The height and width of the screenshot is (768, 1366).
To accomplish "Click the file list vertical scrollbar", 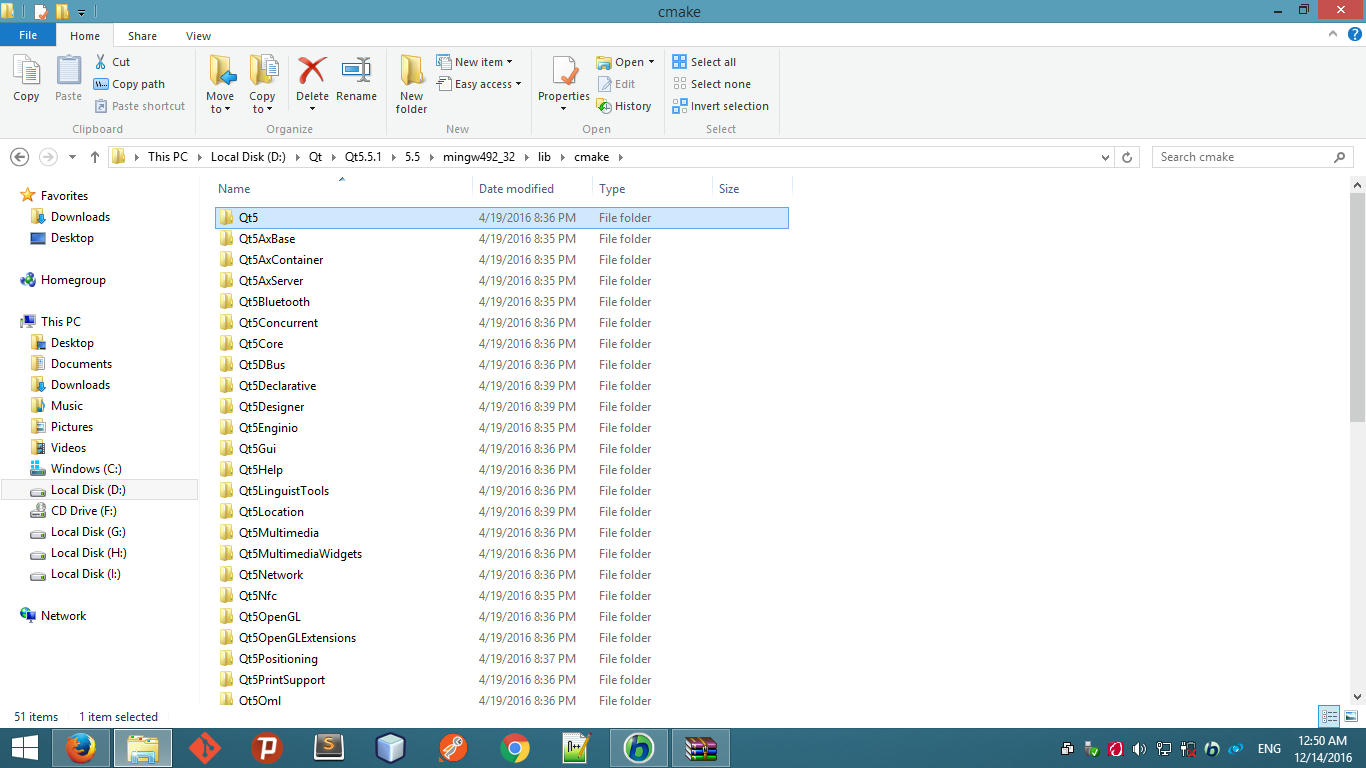I will (x=1357, y=307).
